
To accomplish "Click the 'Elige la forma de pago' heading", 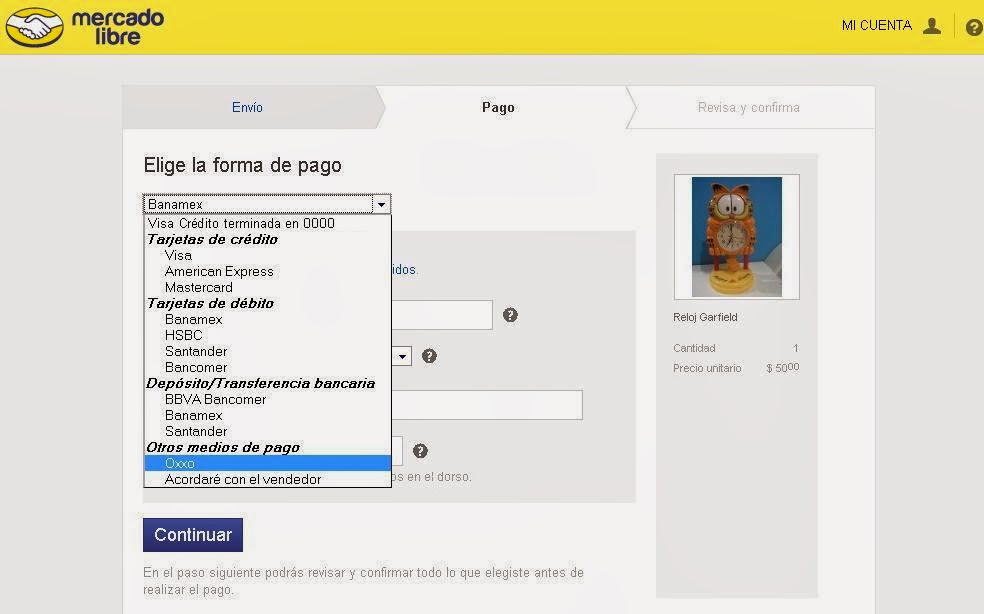I will click(x=243, y=165).
